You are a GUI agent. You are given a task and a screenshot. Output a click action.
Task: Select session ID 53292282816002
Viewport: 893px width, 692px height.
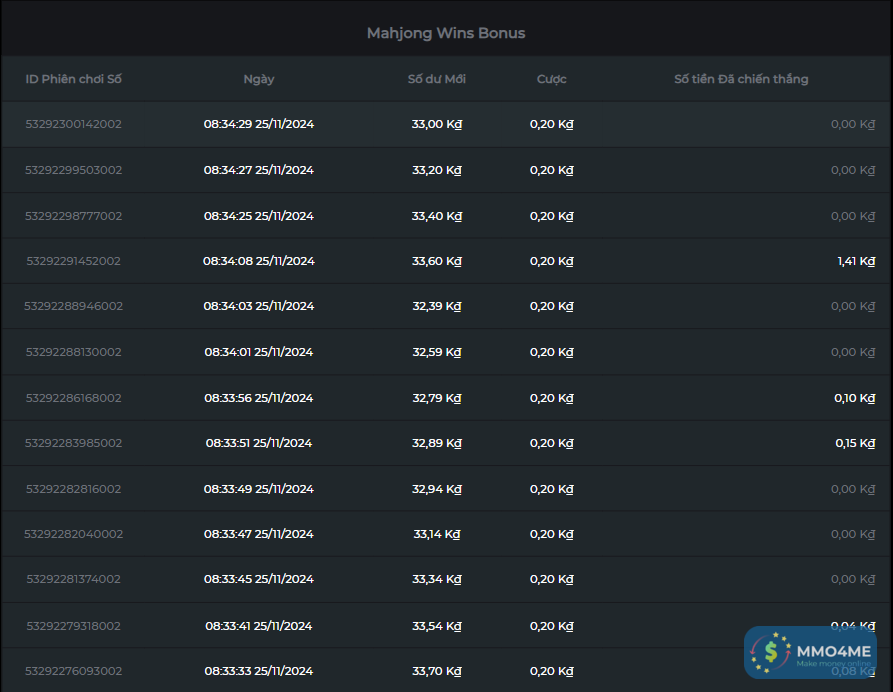74,489
